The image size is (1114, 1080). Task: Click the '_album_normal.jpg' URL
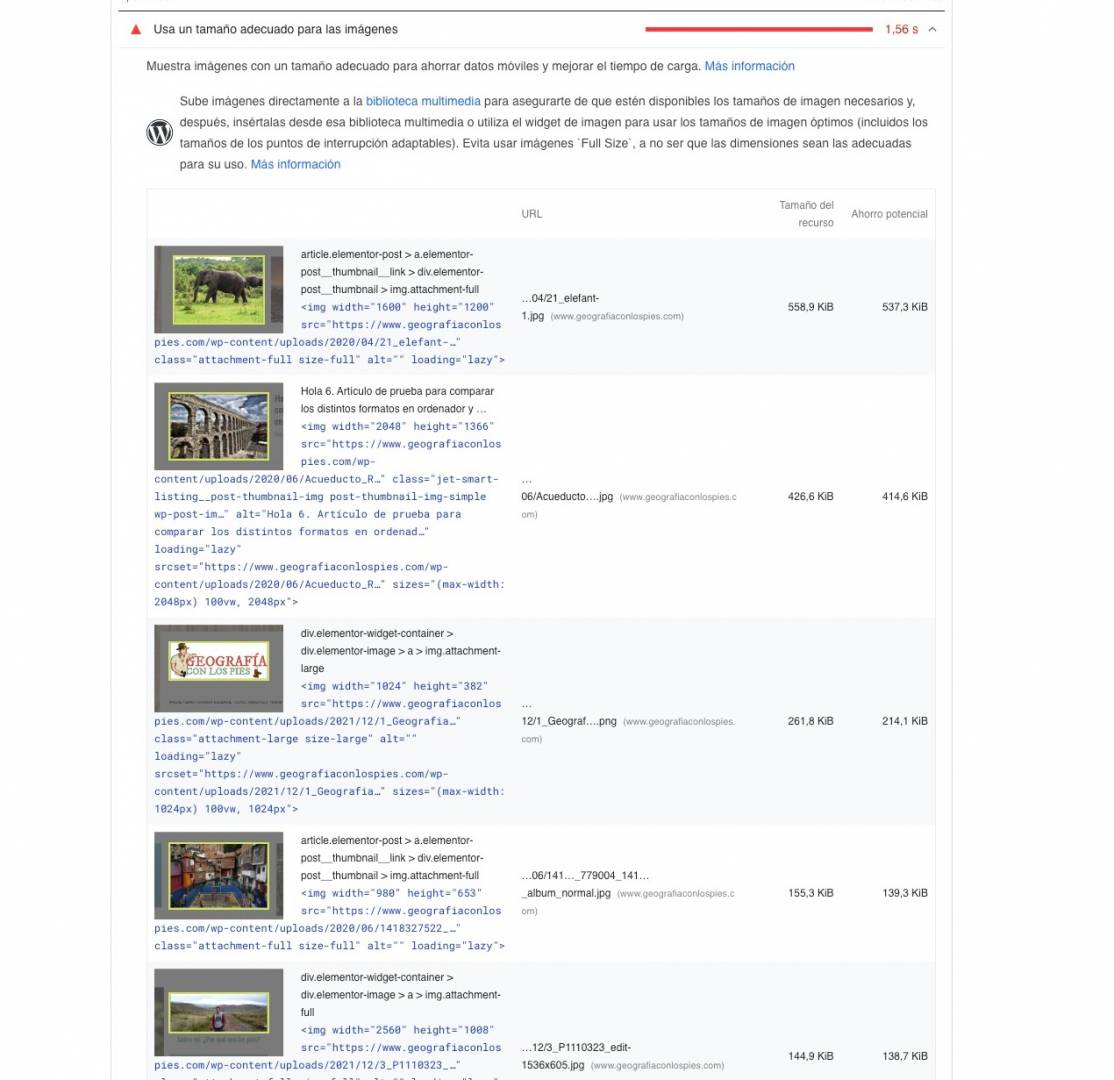point(566,893)
